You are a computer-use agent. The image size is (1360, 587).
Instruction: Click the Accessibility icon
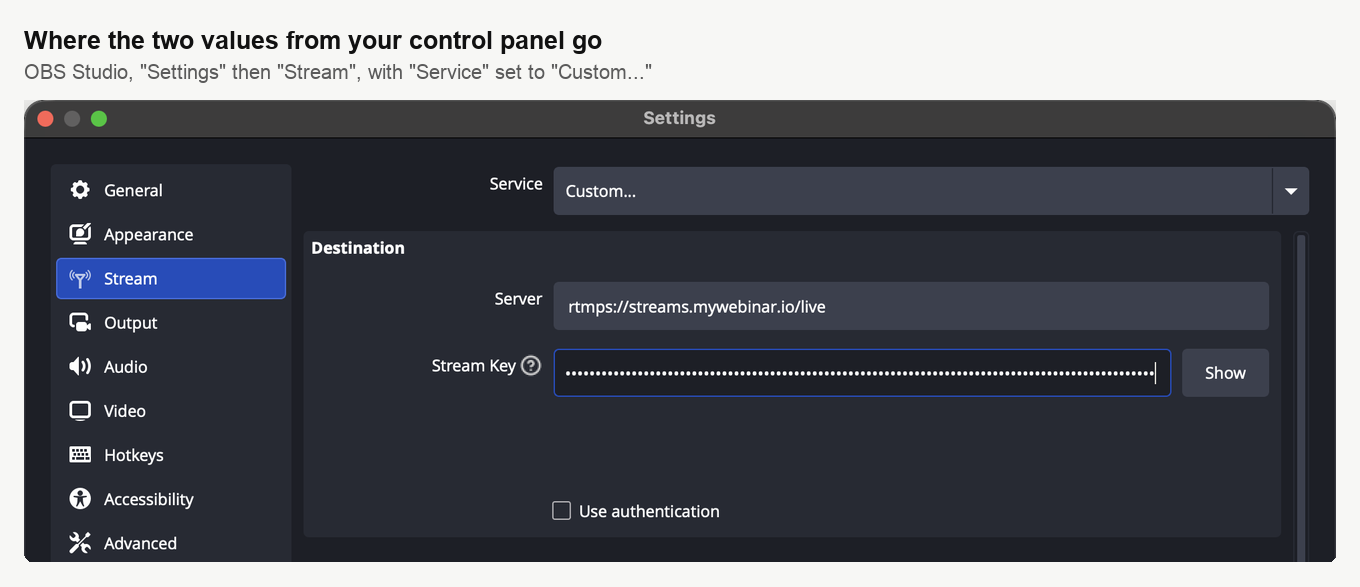[x=80, y=498]
